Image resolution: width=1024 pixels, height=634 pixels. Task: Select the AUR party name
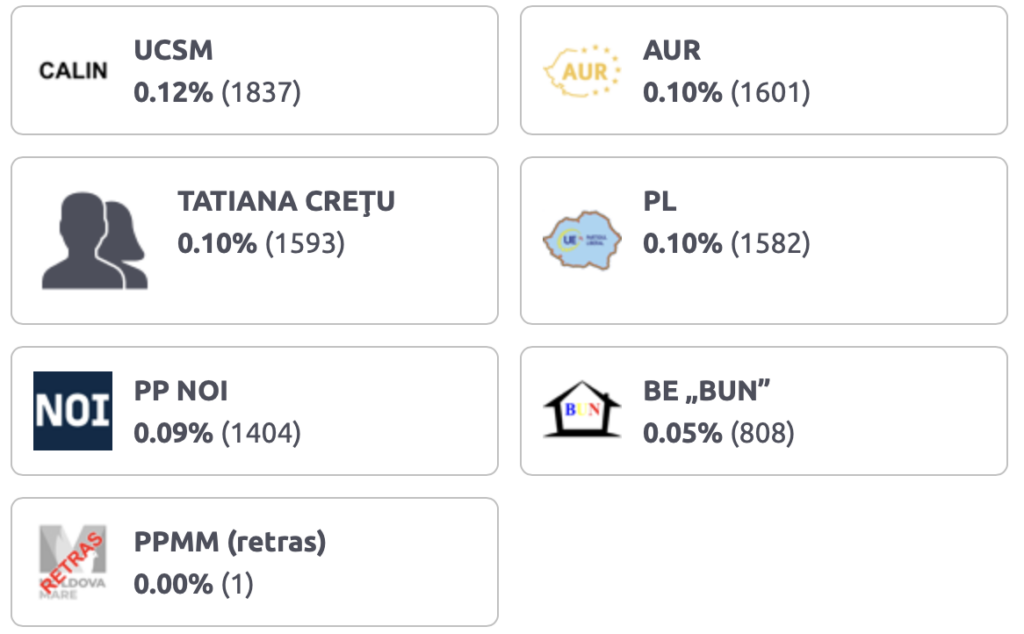(x=671, y=50)
